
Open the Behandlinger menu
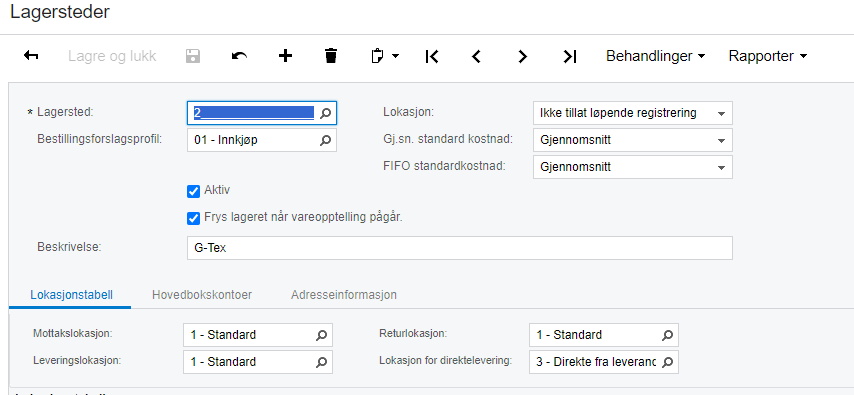[655, 56]
